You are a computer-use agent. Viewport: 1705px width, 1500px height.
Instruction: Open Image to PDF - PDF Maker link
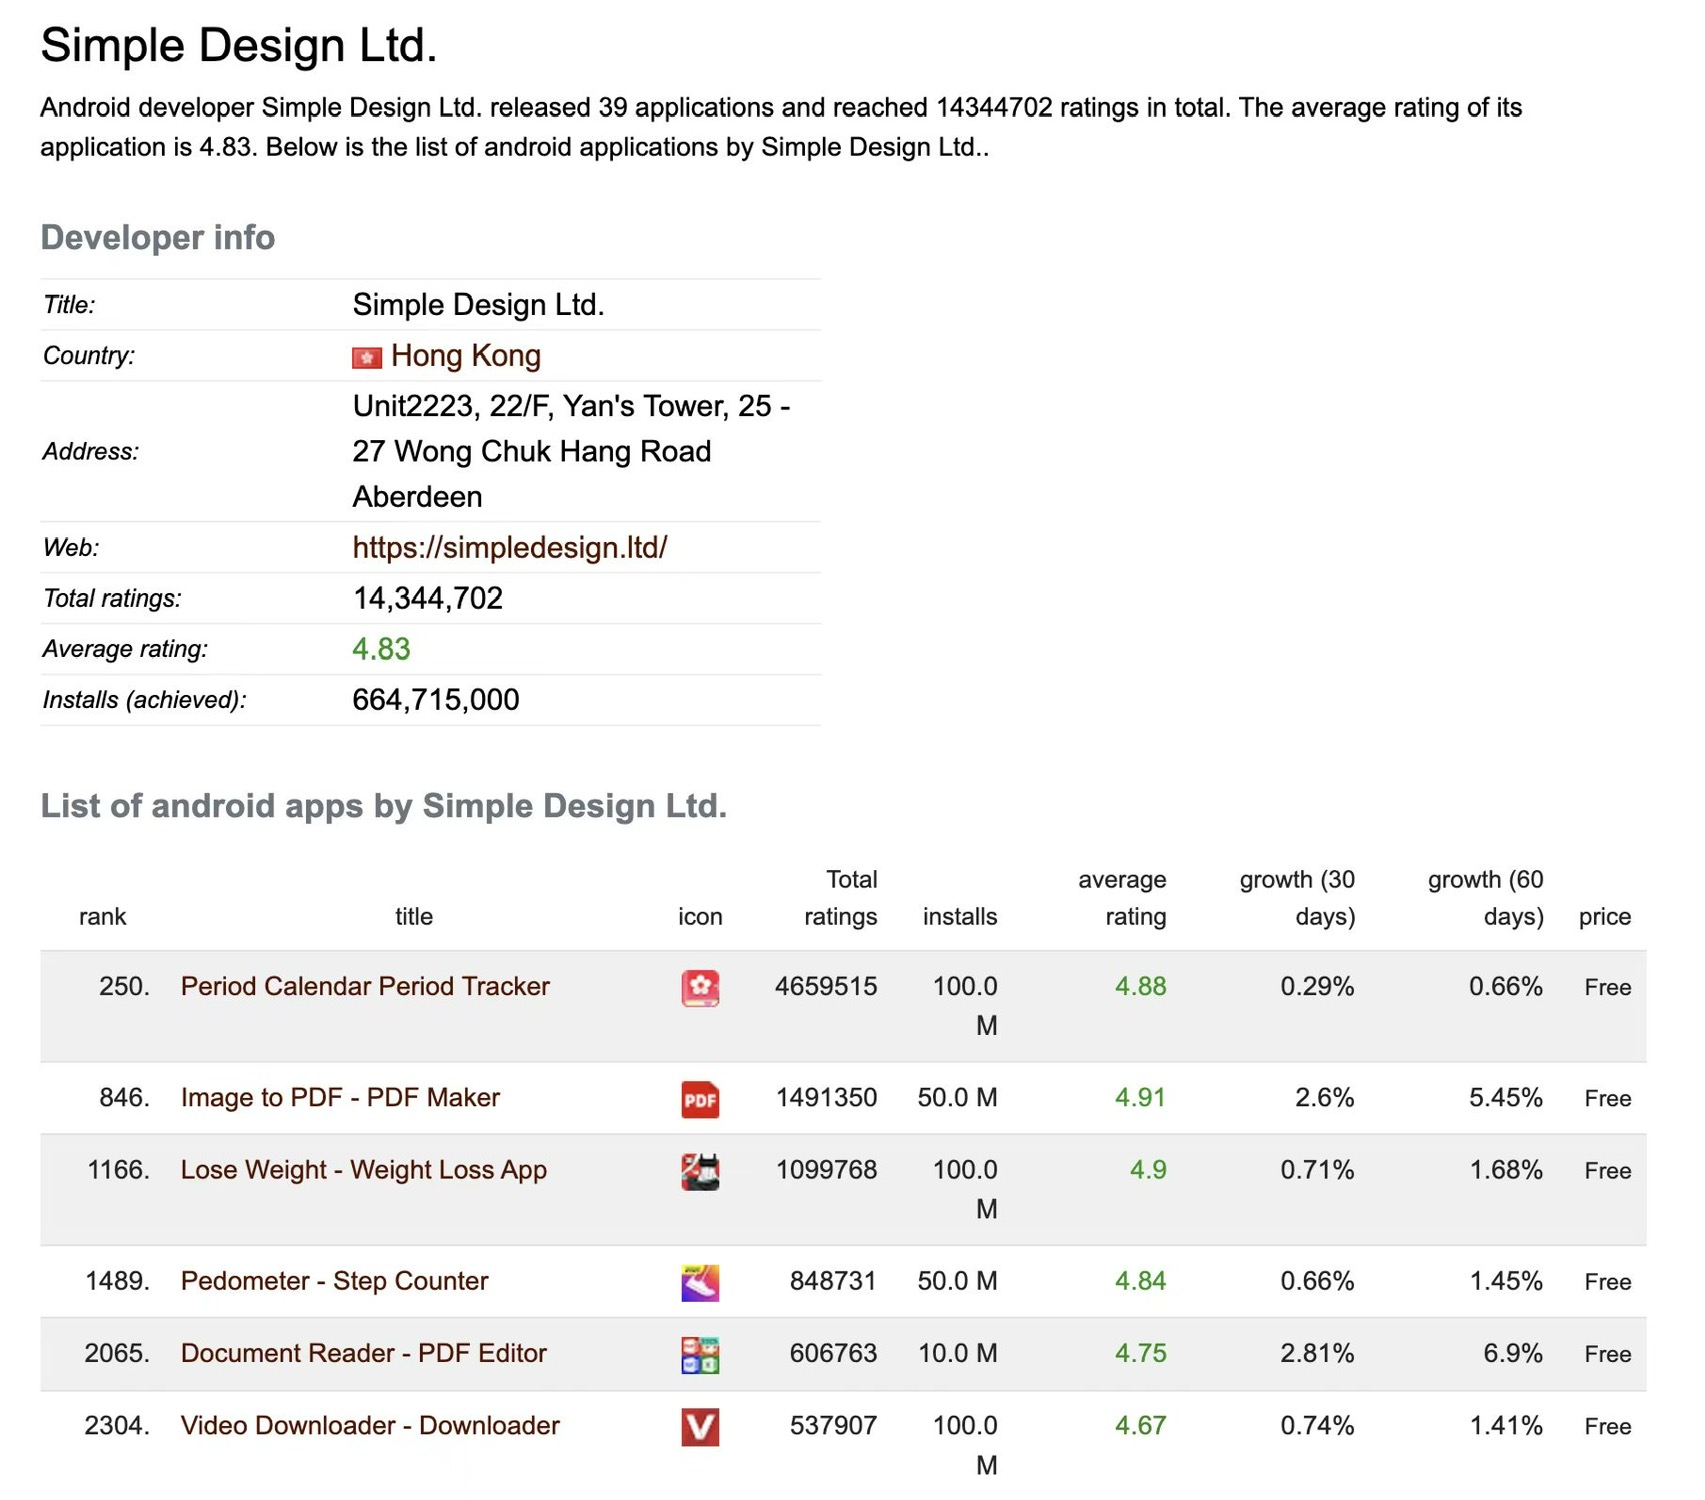coord(340,1097)
